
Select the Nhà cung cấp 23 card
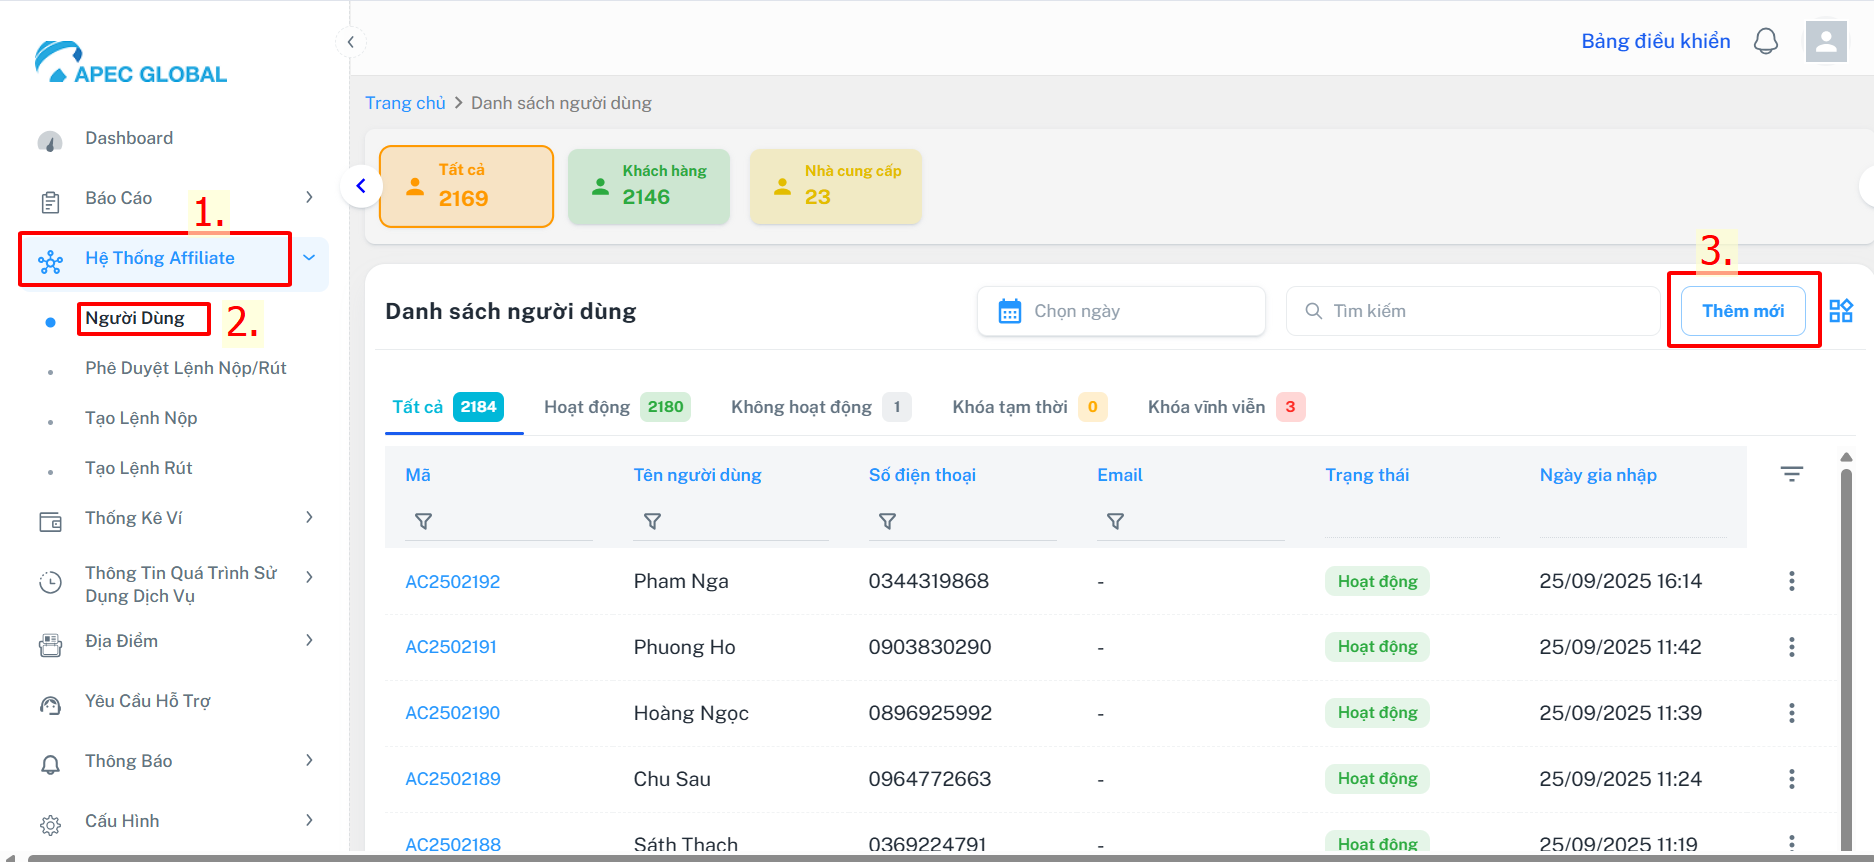coord(835,186)
